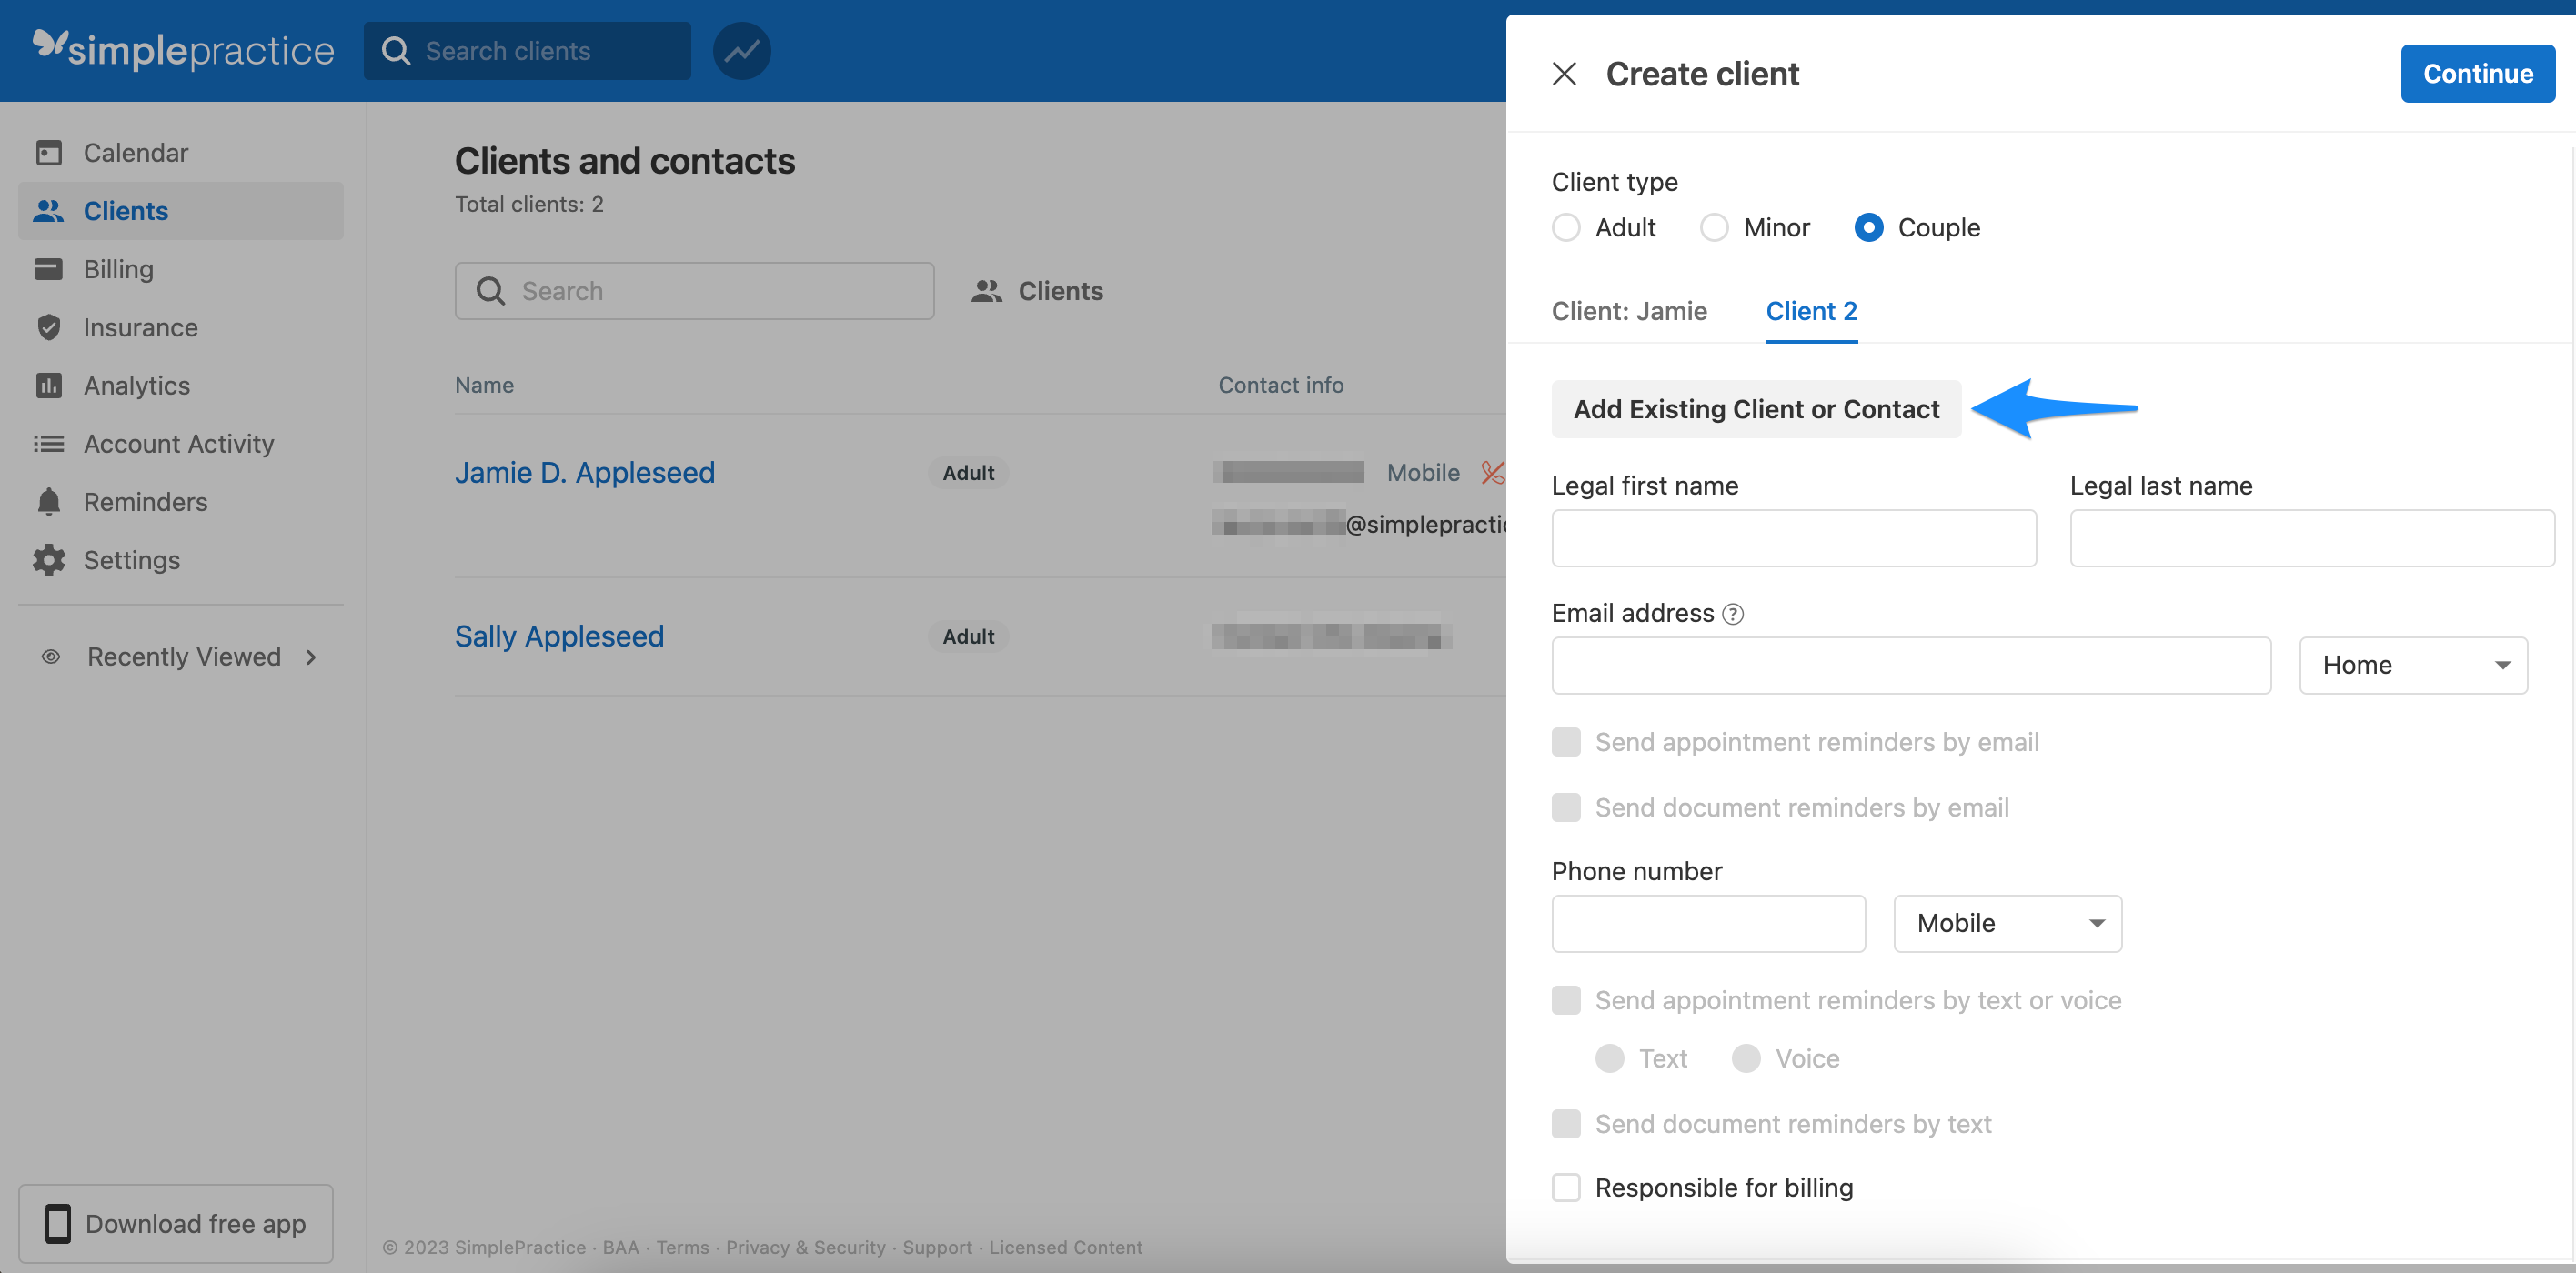This screenshot has height=1273, width=2576.
Task: Open the Home email type dropdown
Action: 2412,664
